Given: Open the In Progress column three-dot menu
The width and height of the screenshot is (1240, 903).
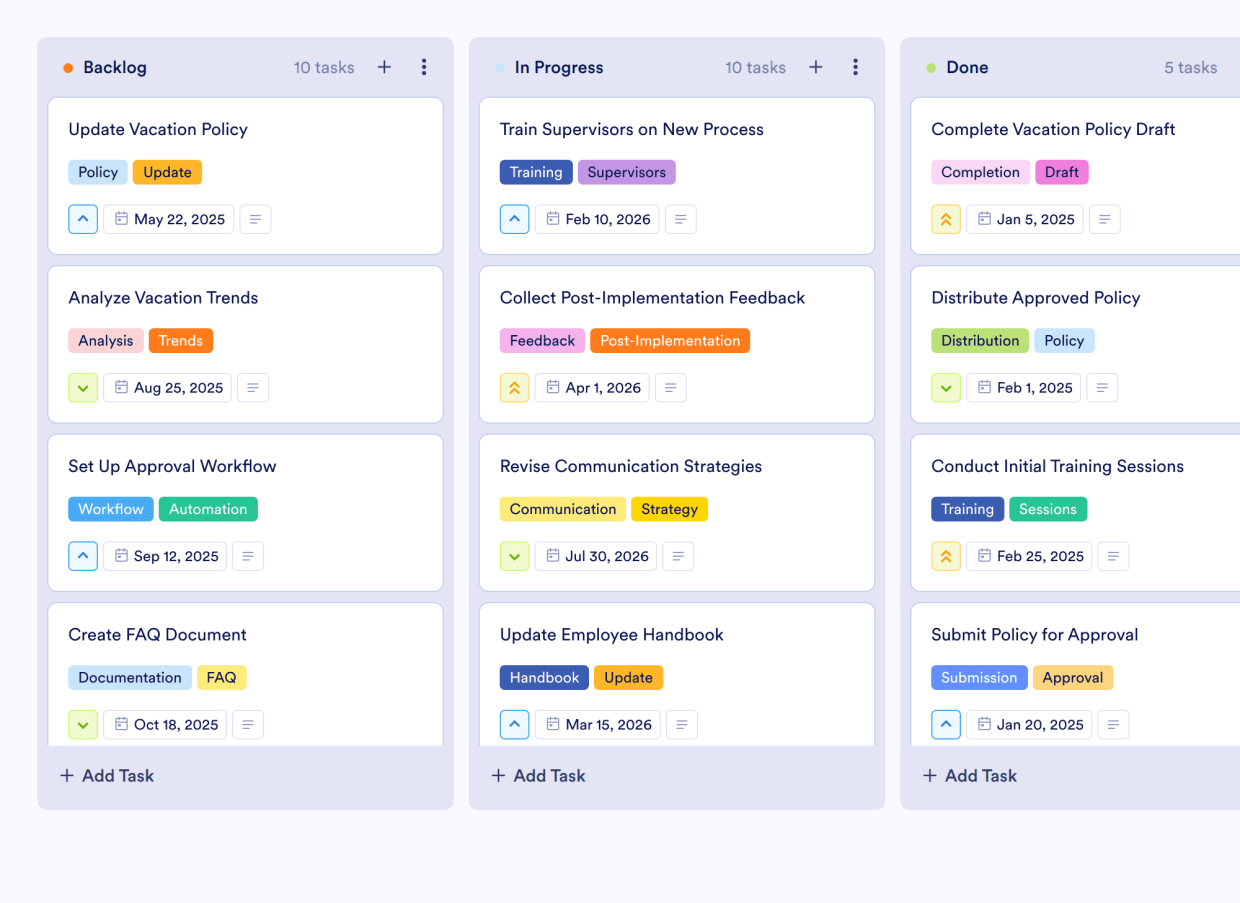Looking at the screenshot, I should pos(855,67).
